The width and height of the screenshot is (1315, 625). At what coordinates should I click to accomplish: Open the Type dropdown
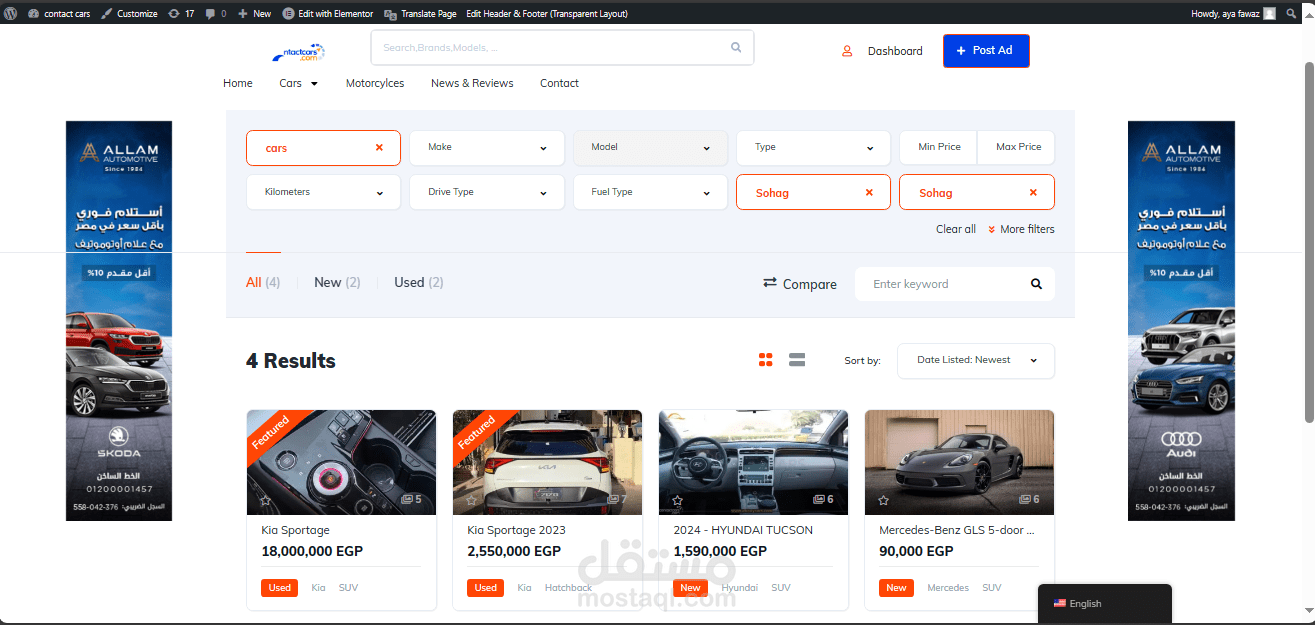(x=813, y=147)
